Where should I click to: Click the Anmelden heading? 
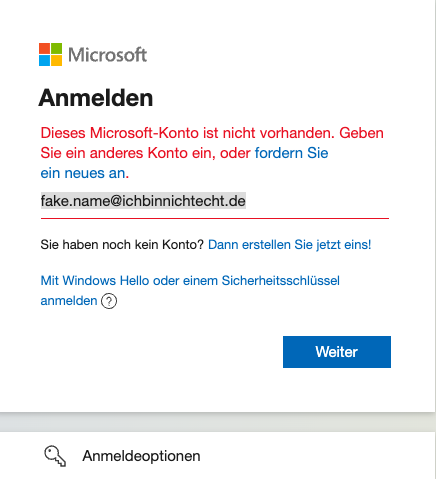[96, 98]
